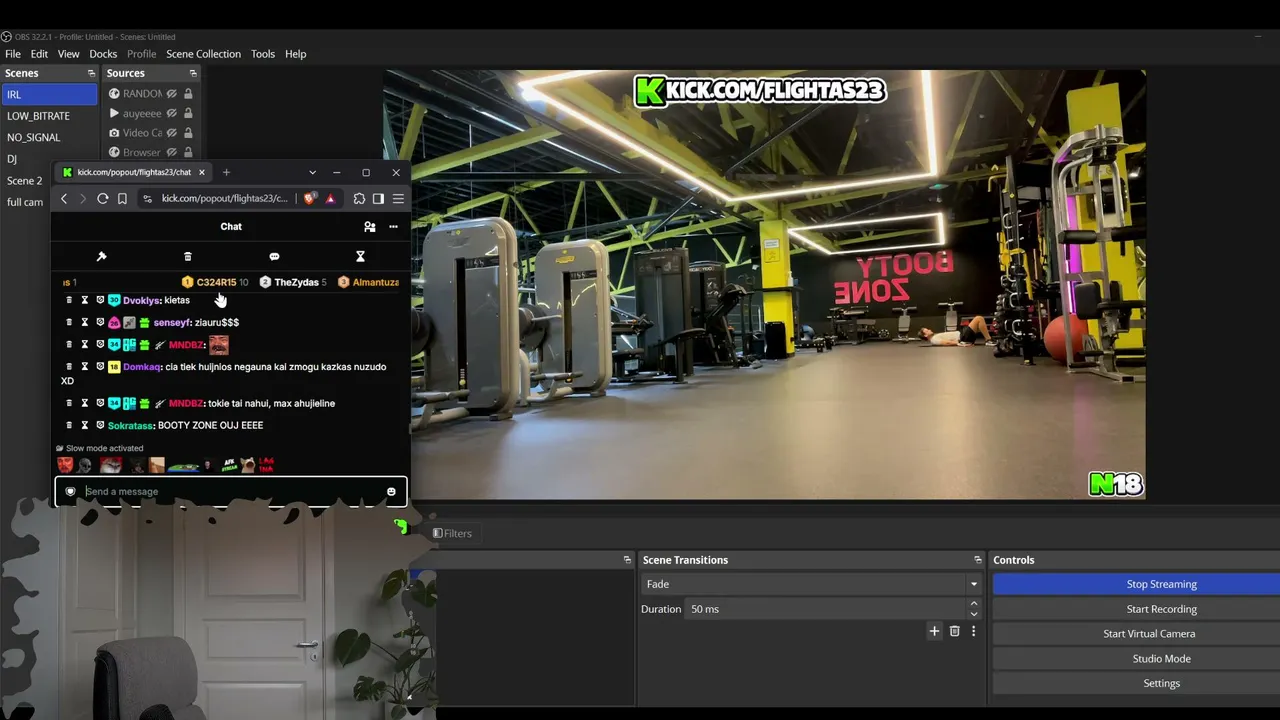Go back in the chat browser window
Viewport: 1280px width, 720px height.
[64, 199]
